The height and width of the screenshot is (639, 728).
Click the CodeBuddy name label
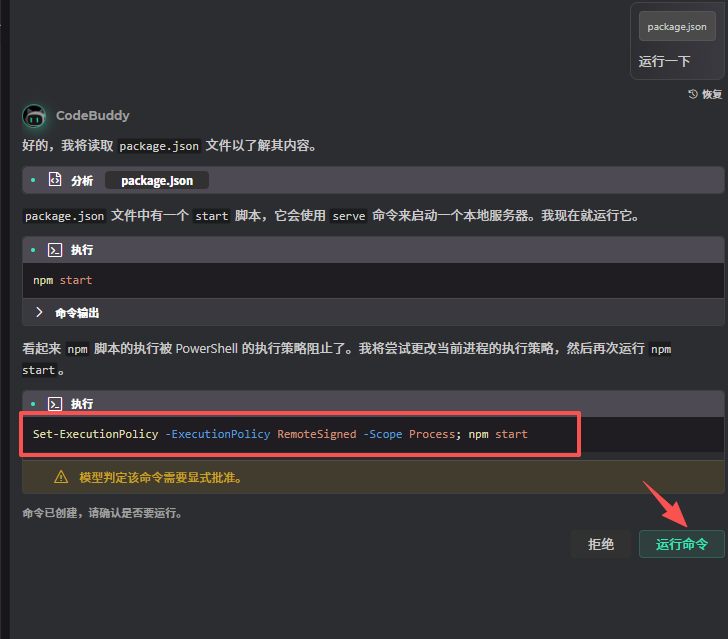point(93,115)
